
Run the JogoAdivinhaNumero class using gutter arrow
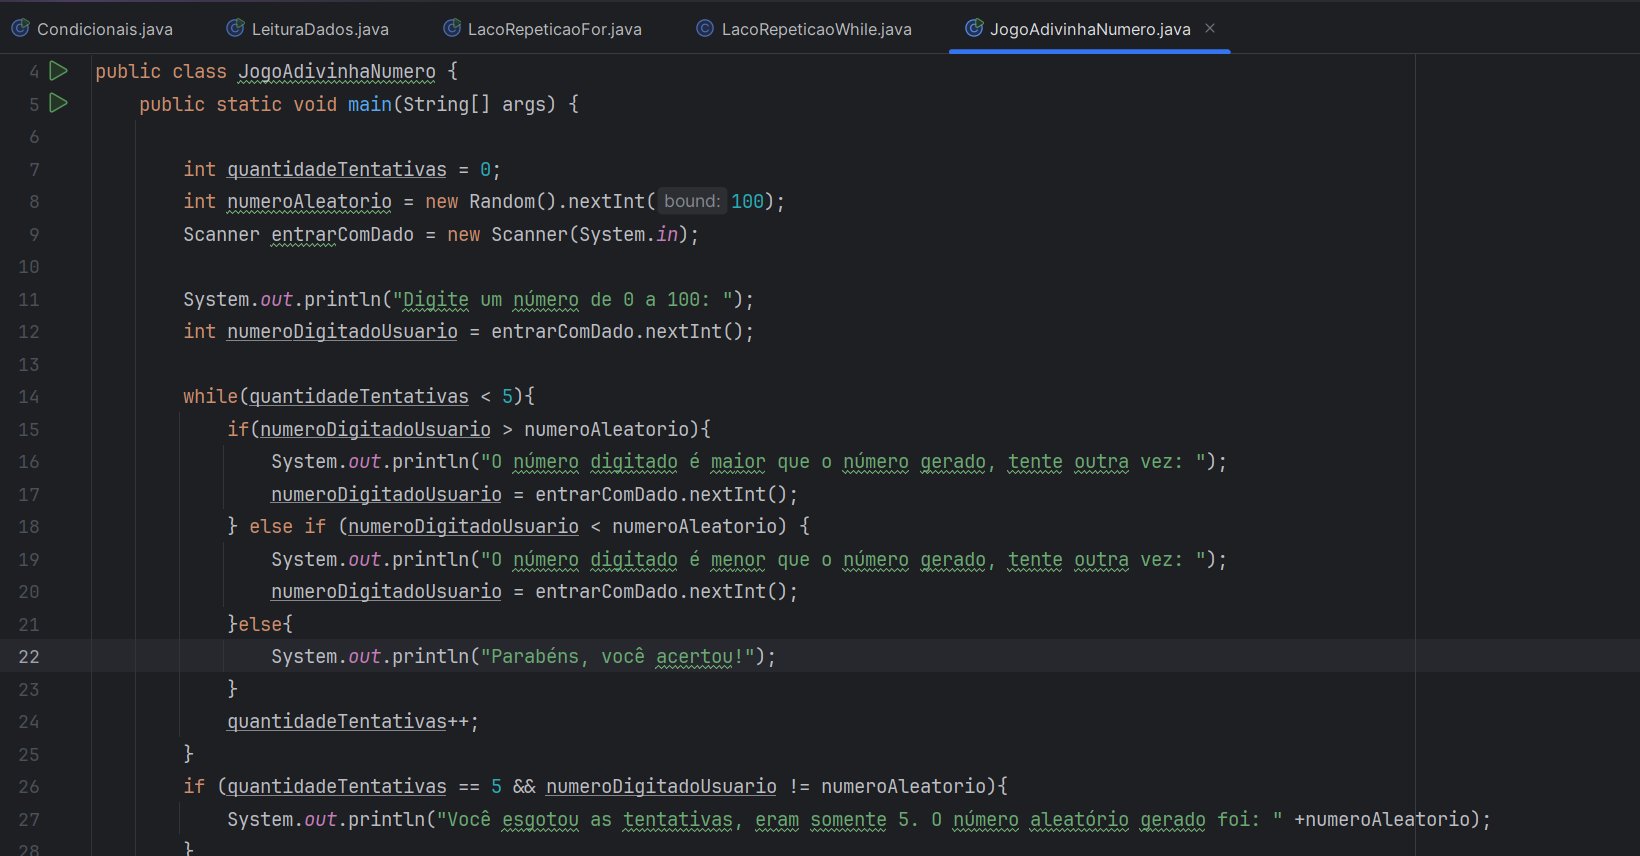point(59,71)
